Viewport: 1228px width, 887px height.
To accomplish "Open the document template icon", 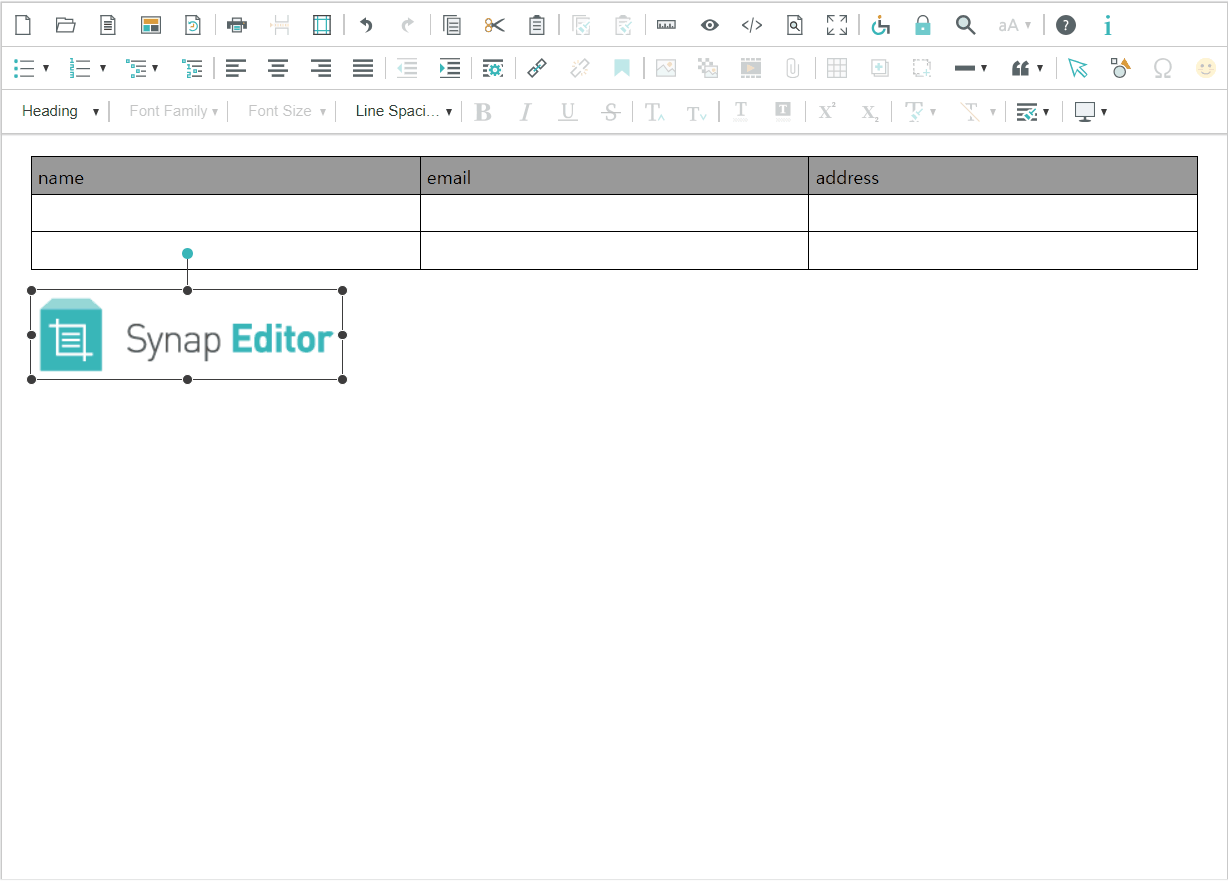I will click(108, 25).
